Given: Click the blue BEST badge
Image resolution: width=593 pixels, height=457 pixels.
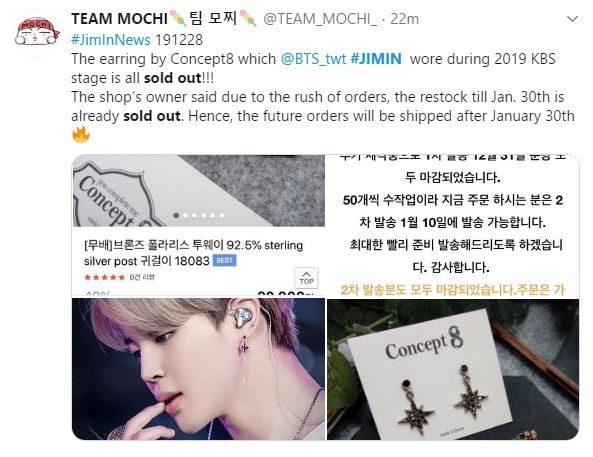Looking at the screenshot, I should click(225, 261).
